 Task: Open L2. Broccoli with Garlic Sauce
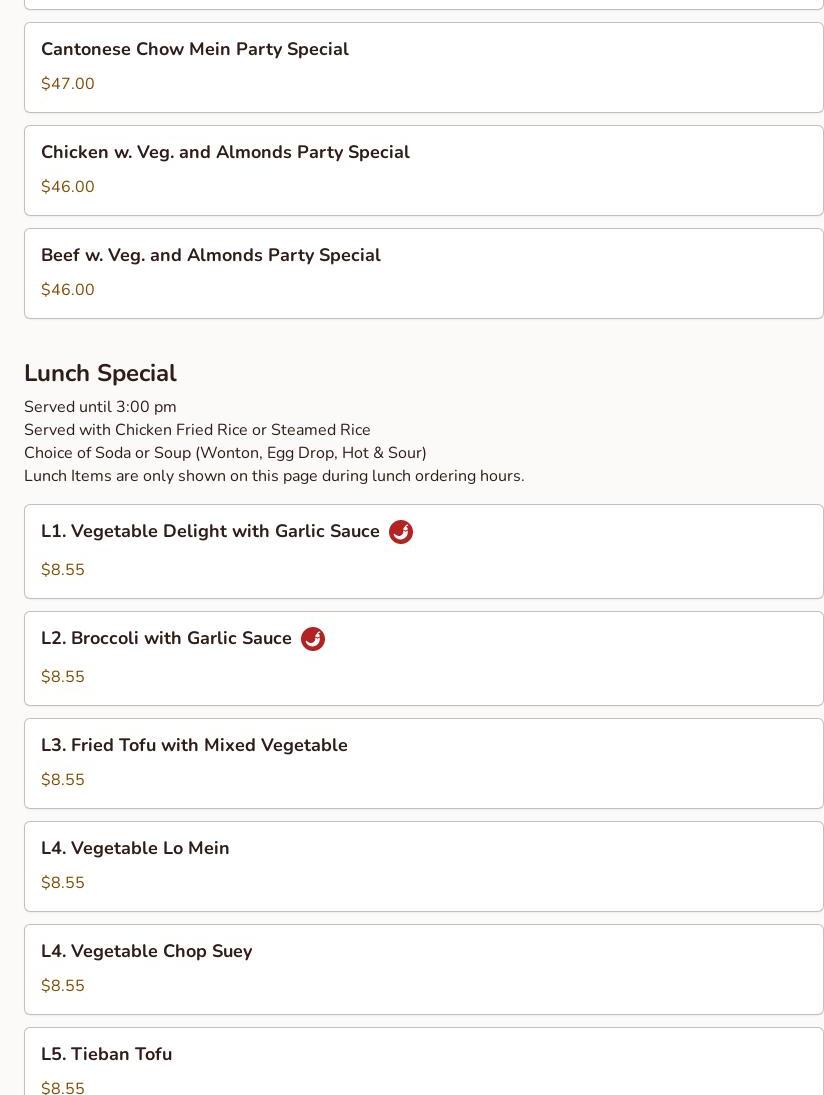424,659
